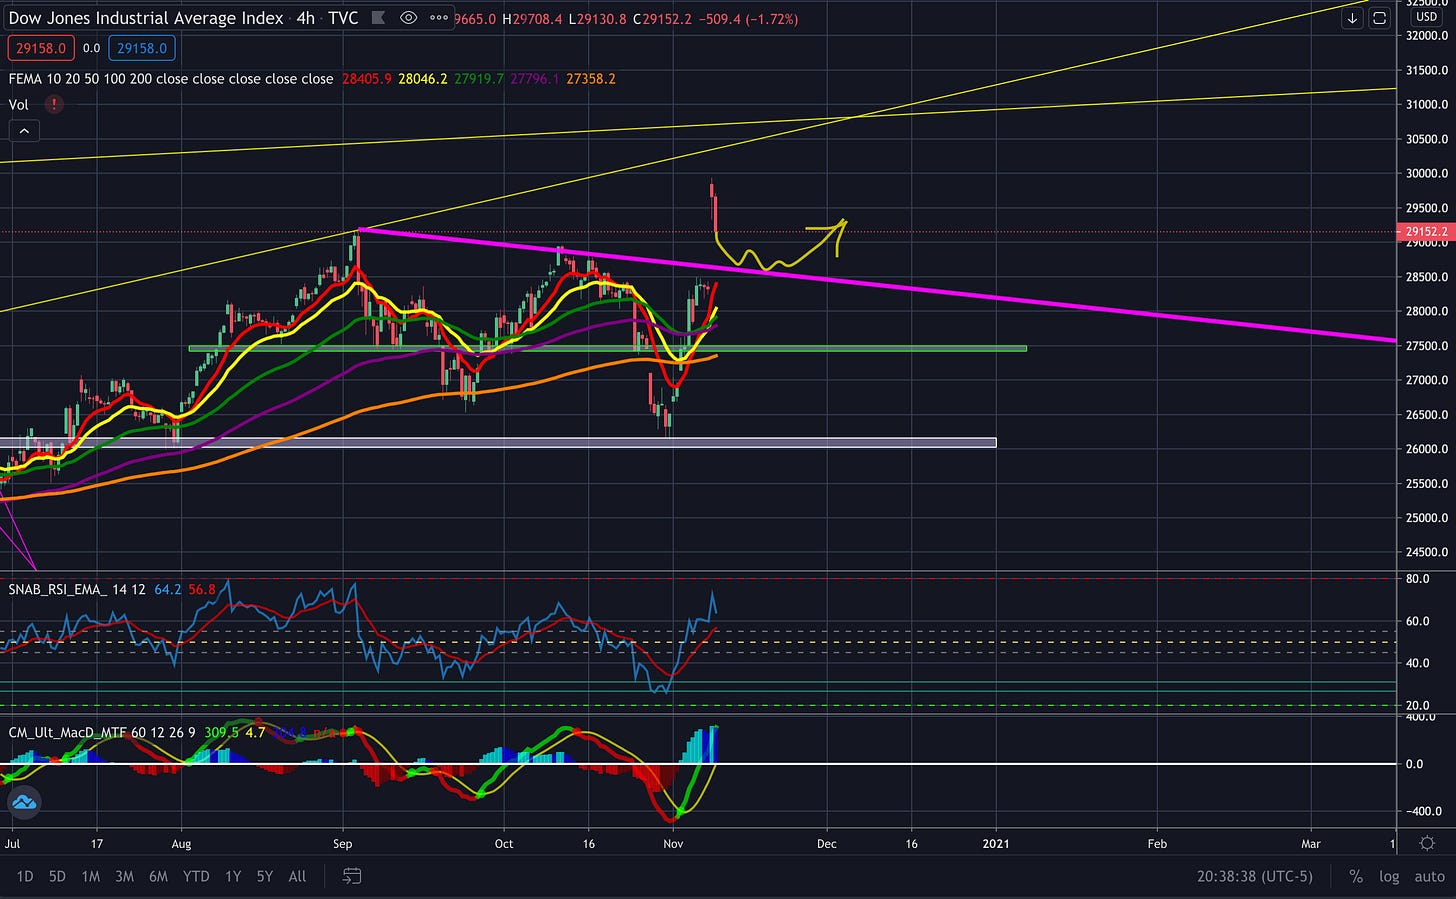Viewport: 1456px width, 899px height.
Task: Select the 6M time range
Action: (x=158, y=876)
